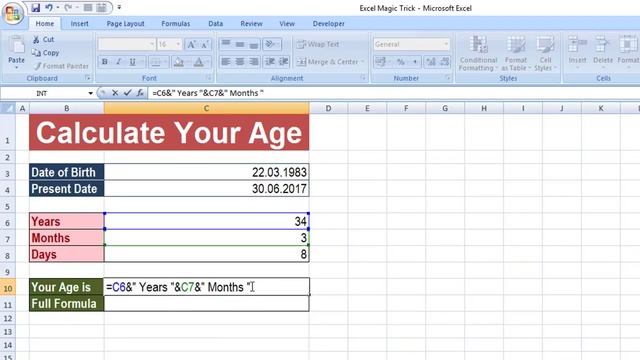Switch to the Data tab
The height and width of the screenshot is (360, 640).
[x=216, y=24]
